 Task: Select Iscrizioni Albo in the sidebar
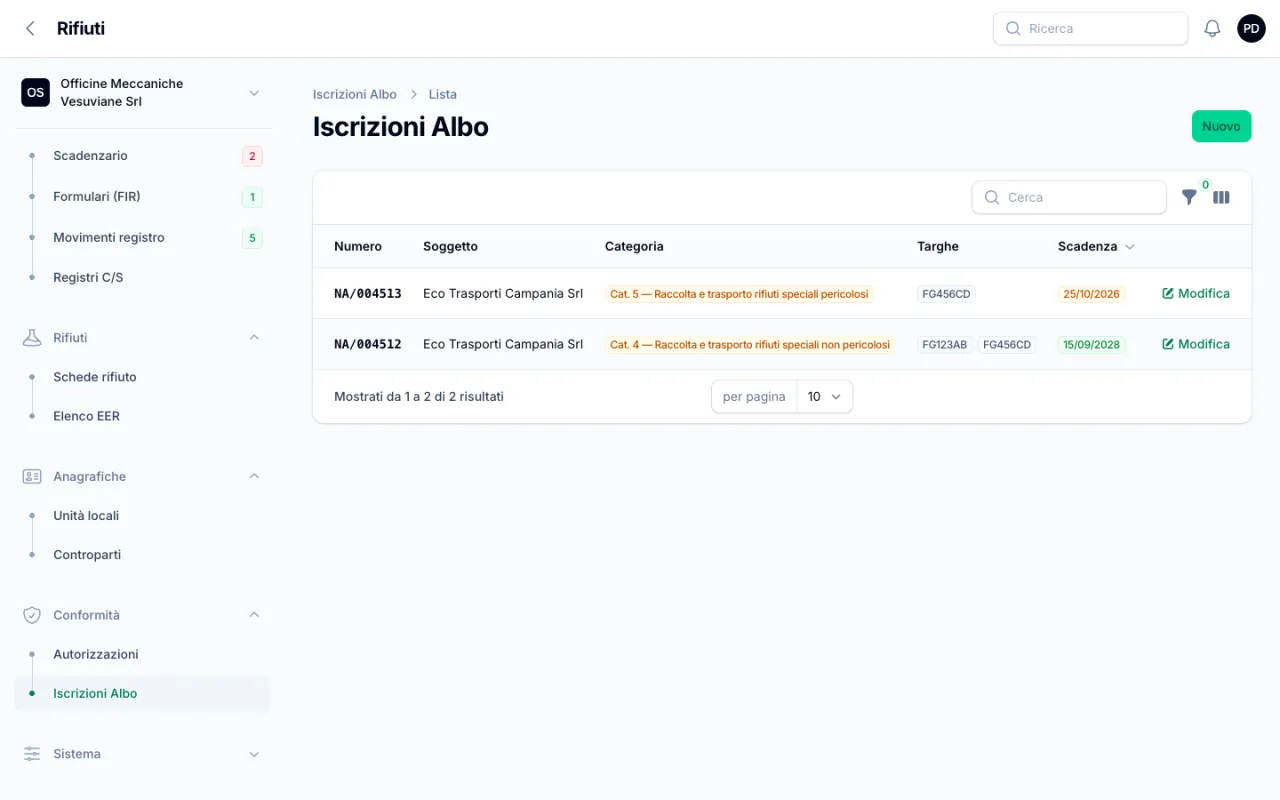[x=142, y=694]
